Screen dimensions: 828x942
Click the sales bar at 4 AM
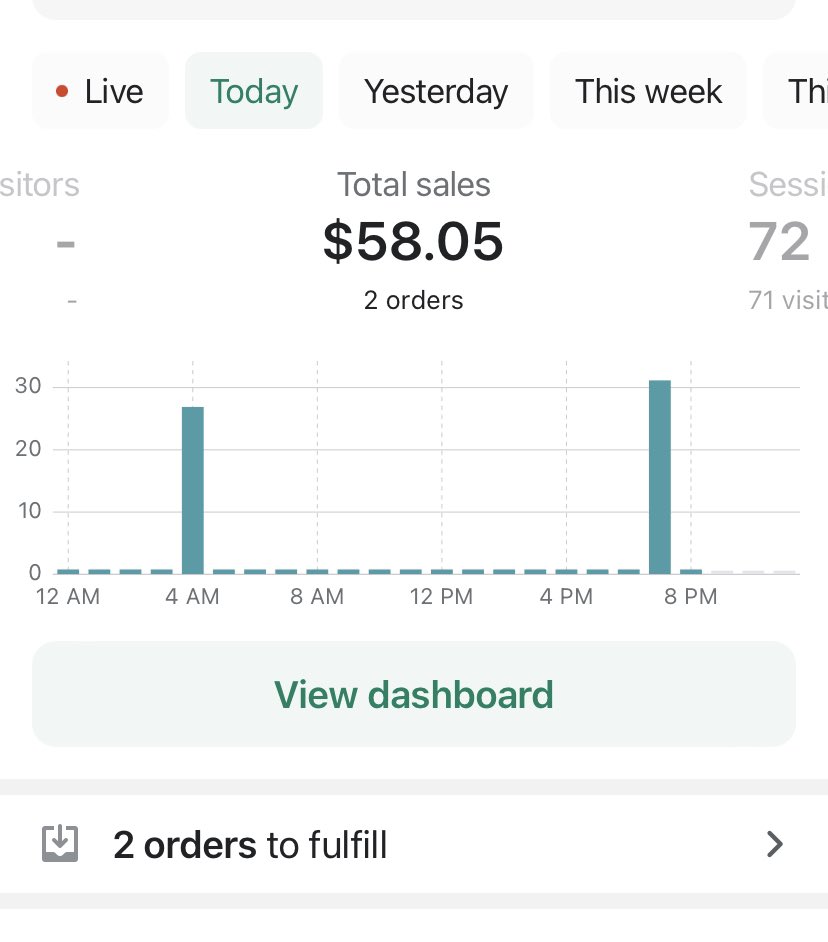pyautogui.click(x=193, y=489)
